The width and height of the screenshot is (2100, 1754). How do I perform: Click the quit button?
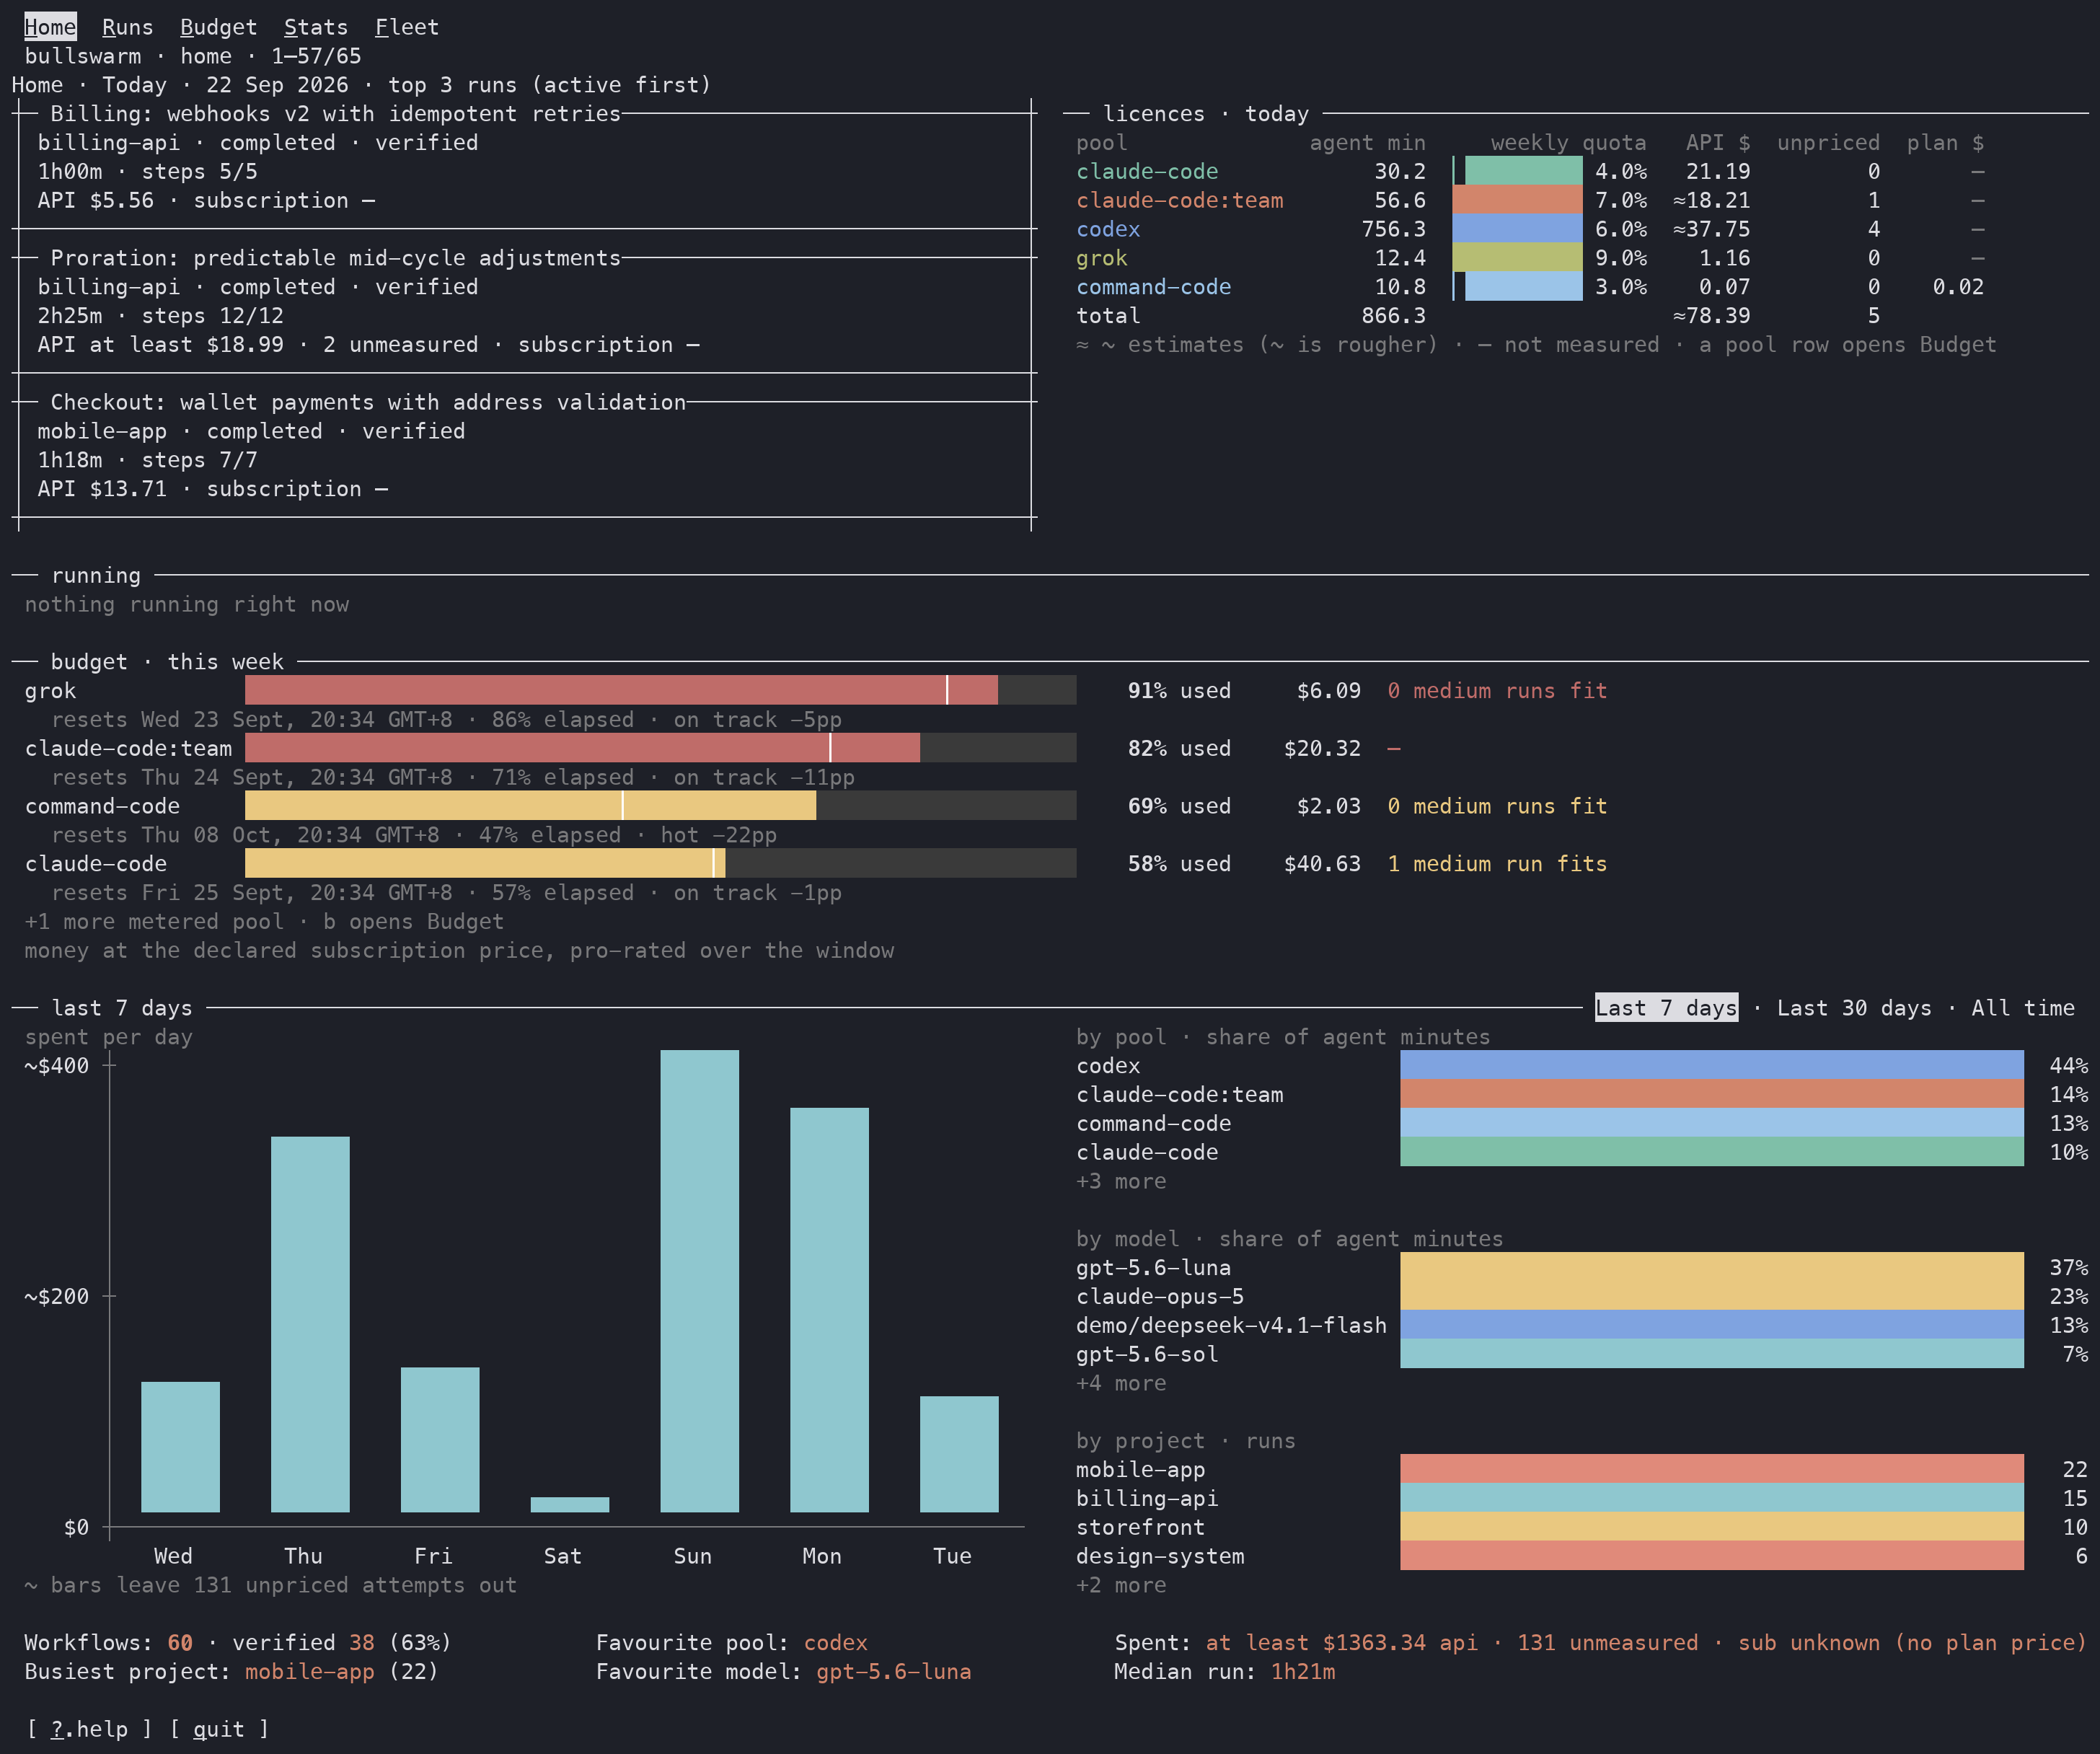(219, 1729)
